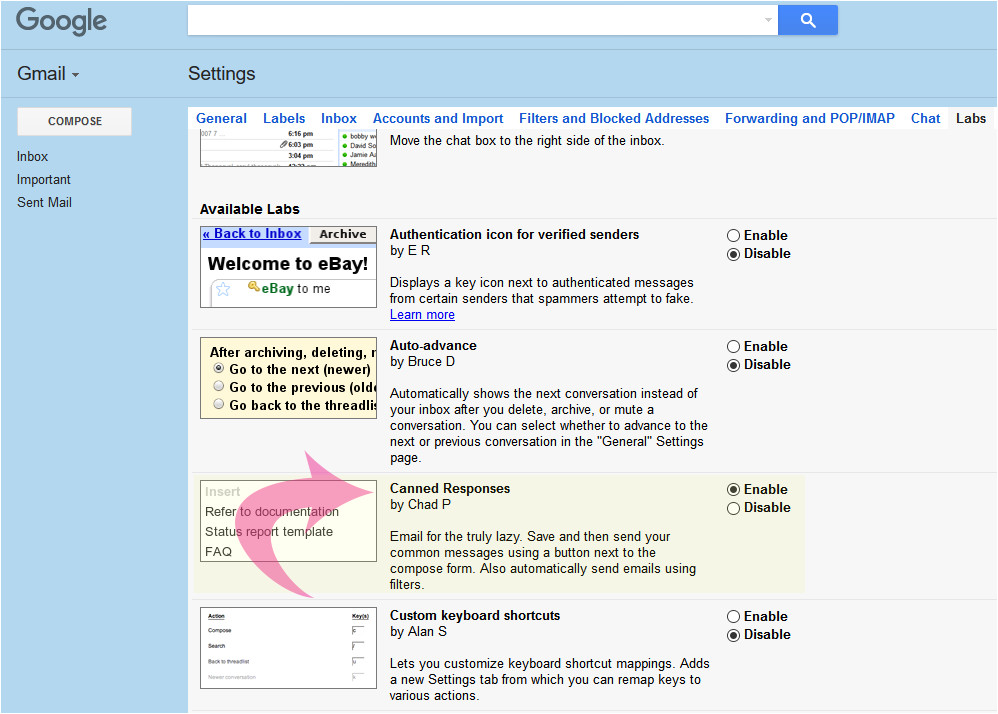Click the Canned Responses title text

point(450,489)
